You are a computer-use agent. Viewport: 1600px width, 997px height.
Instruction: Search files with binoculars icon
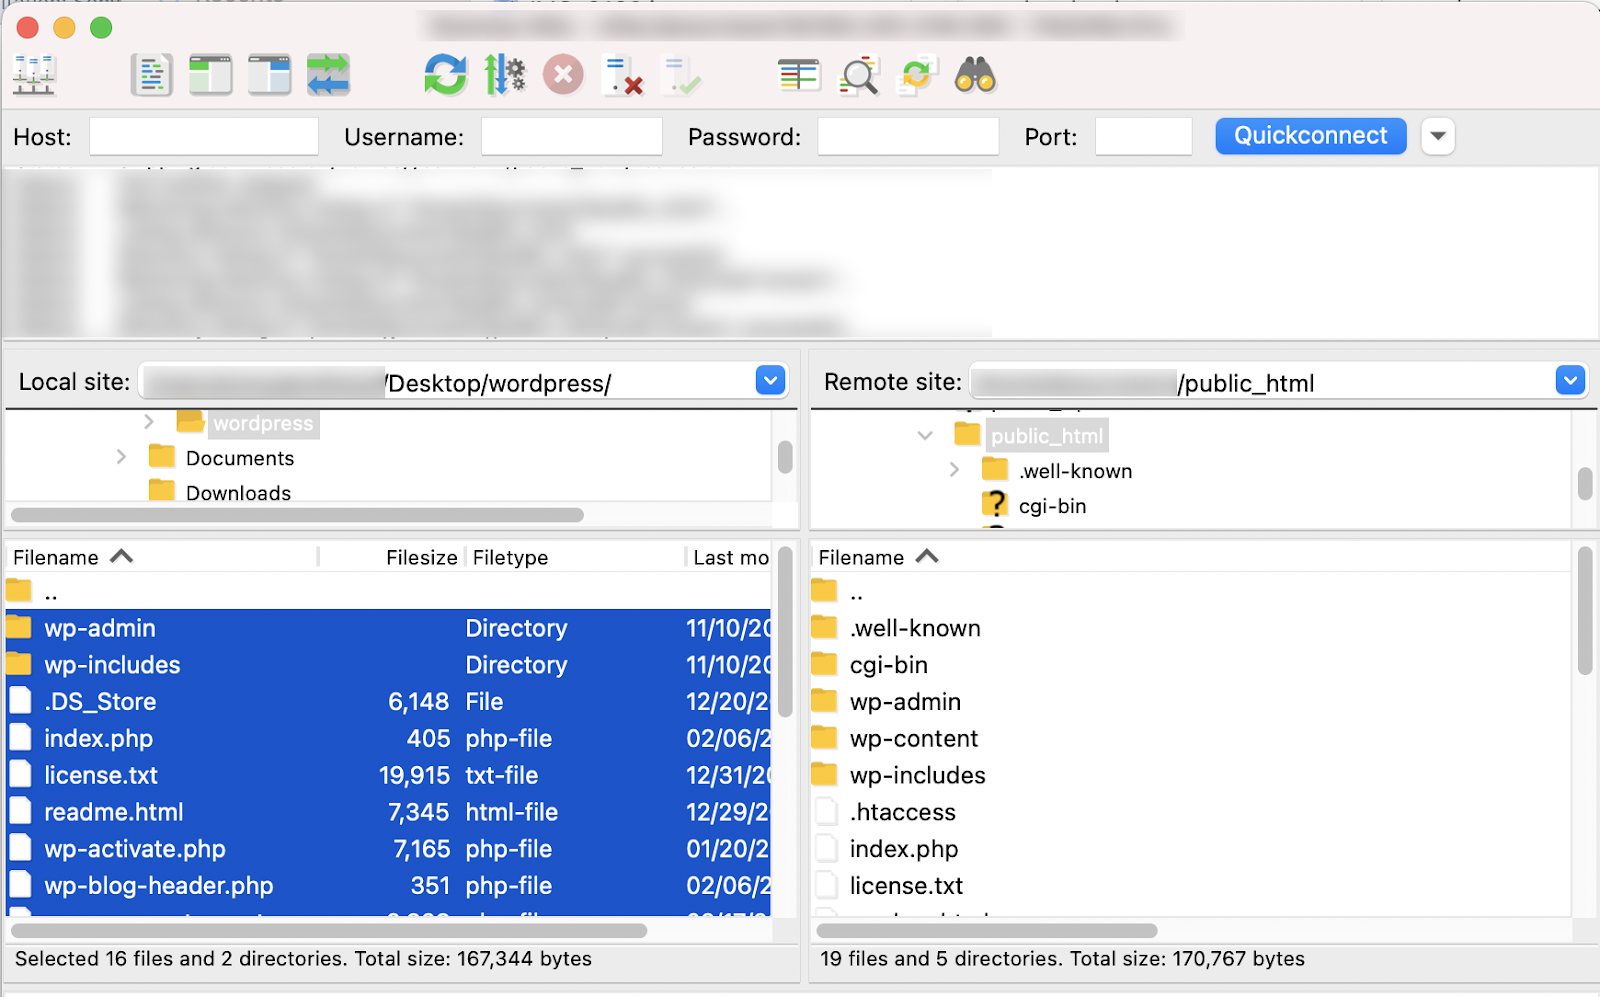[976, 75]
